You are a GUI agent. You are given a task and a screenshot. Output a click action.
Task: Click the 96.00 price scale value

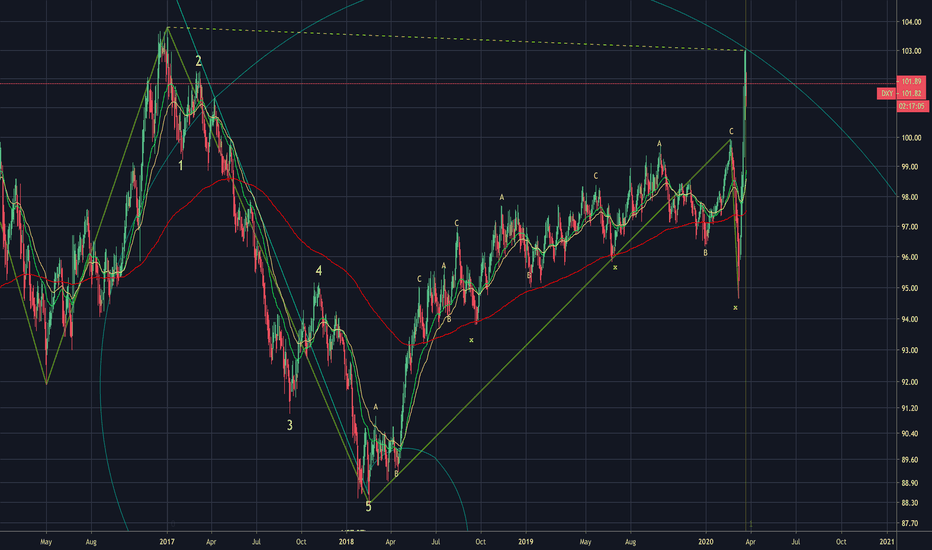[910, 257]
